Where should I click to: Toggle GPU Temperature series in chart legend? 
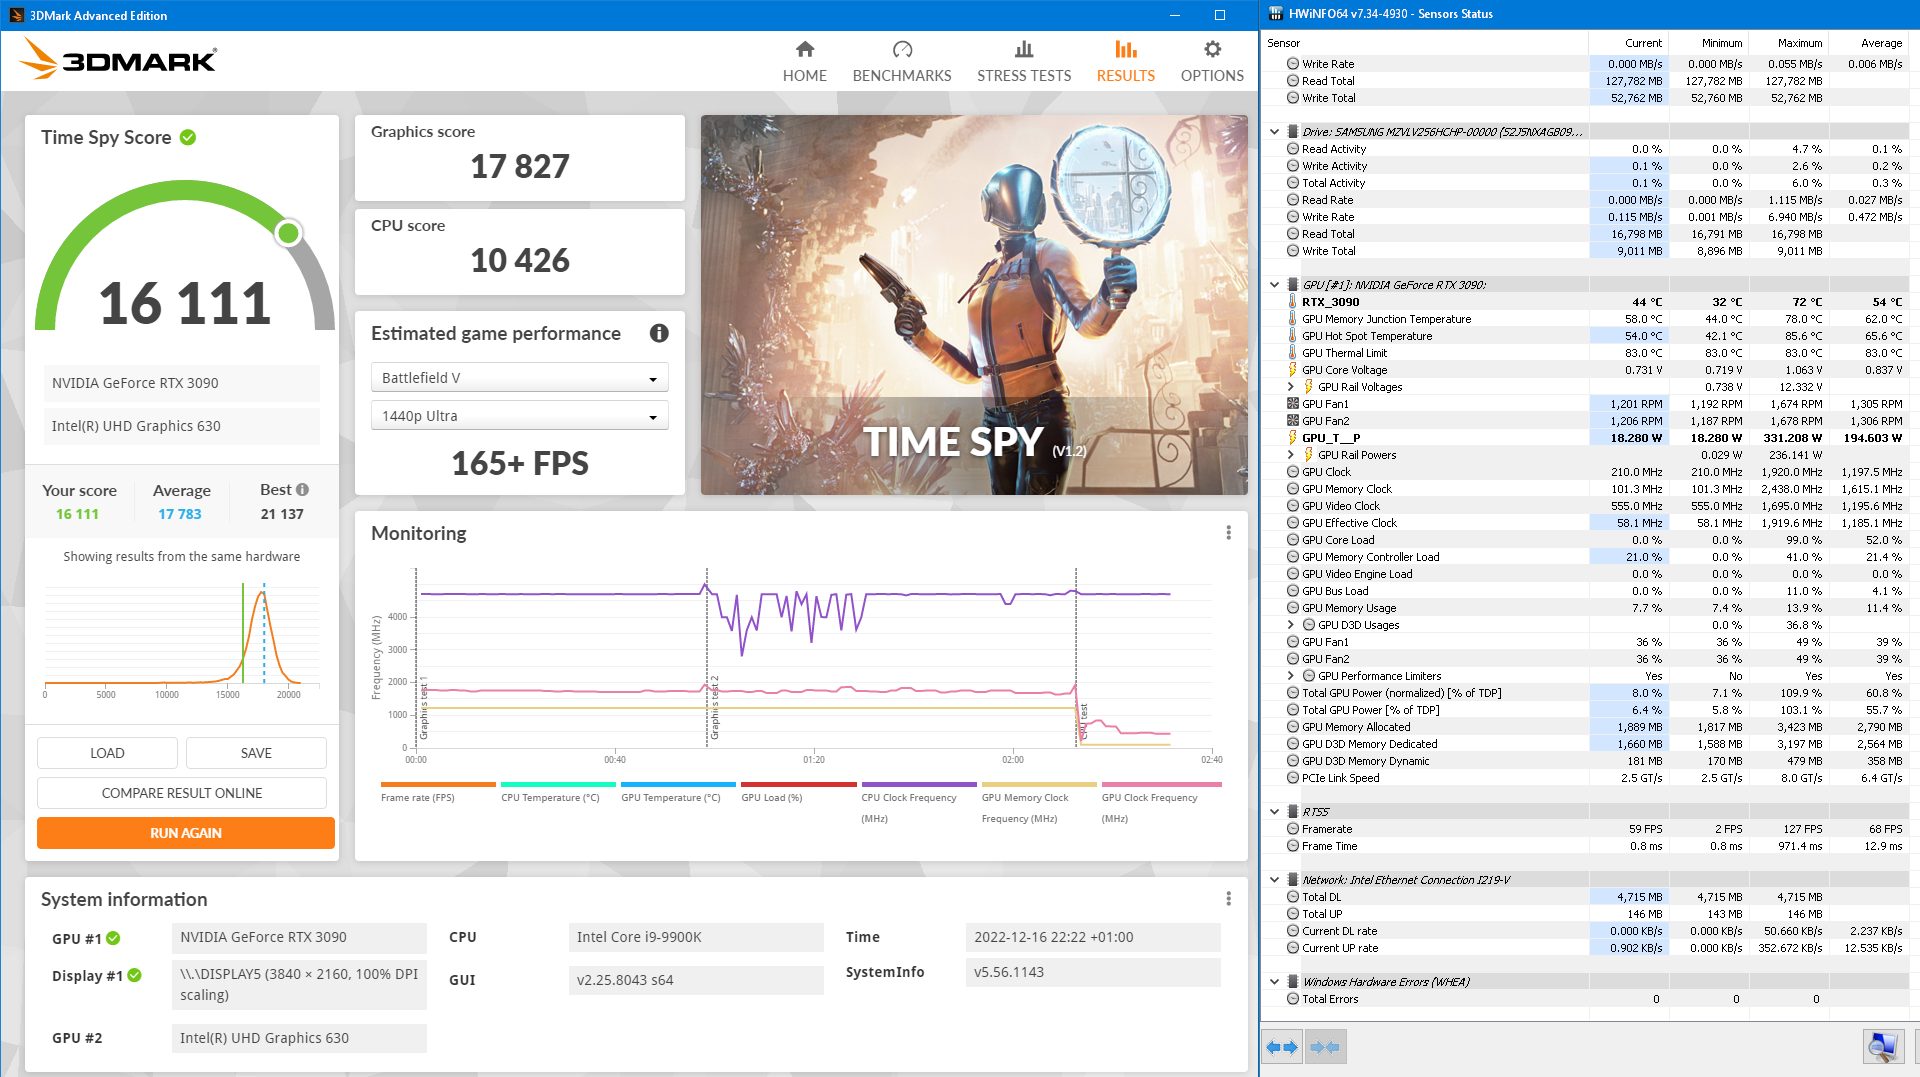pyautogui.click(x=678, y=792)
